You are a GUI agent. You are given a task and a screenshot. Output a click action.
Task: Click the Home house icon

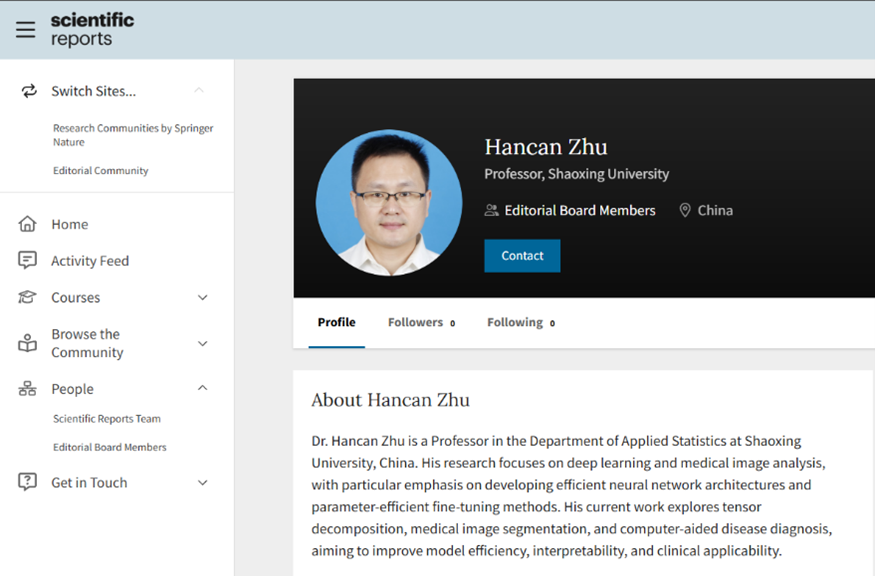[x=28, y=224]
